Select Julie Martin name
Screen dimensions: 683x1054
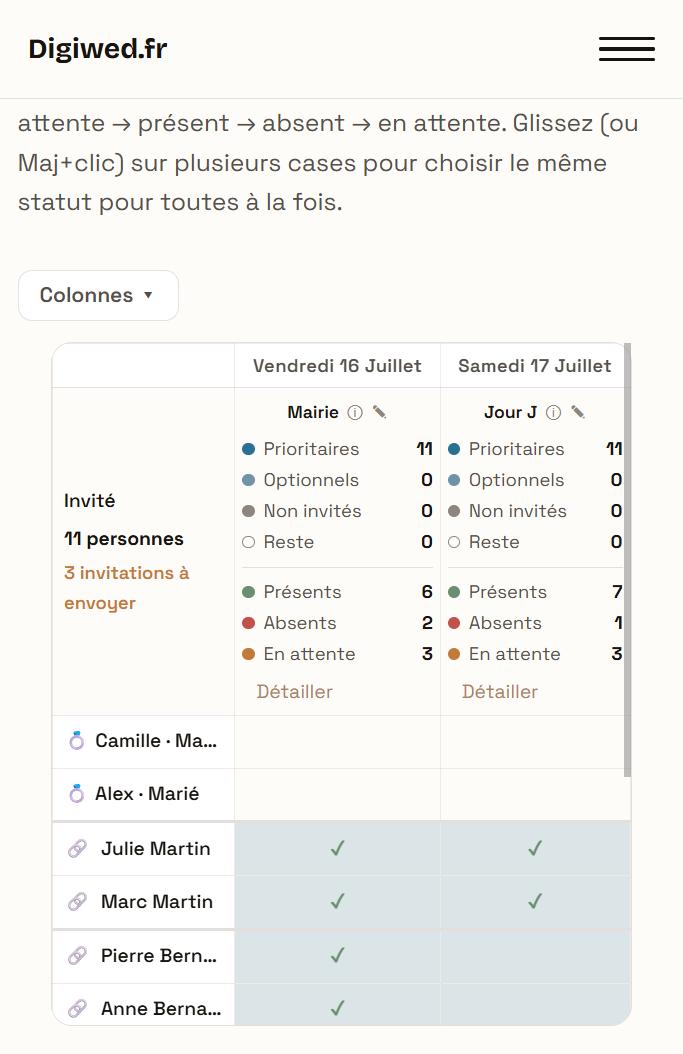pos(155,848)
